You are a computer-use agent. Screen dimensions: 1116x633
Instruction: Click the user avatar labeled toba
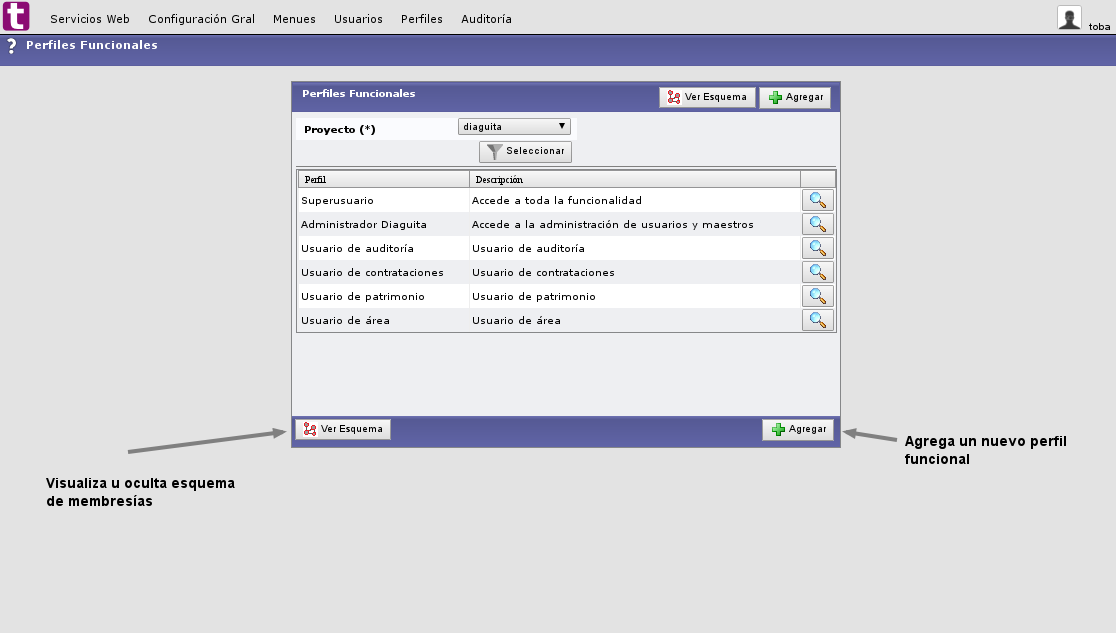1068,17
